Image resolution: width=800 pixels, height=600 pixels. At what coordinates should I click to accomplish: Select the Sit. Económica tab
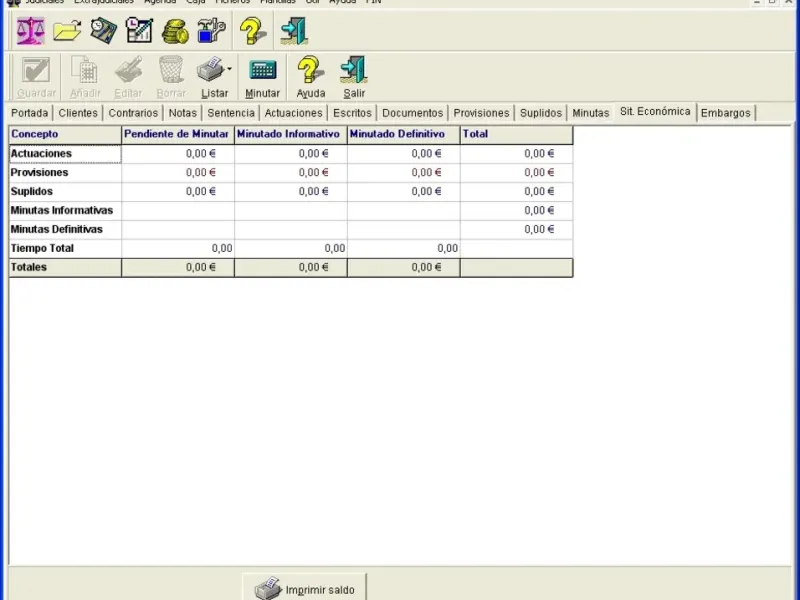point(655,112)
